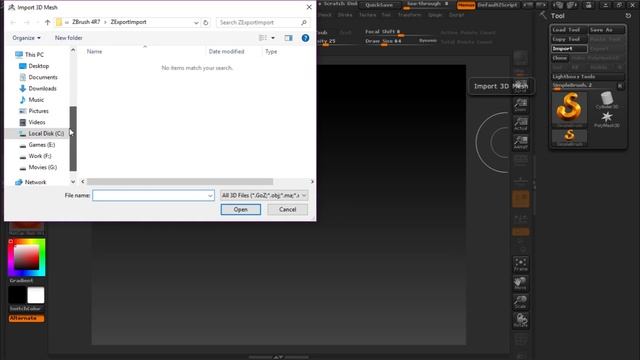This screenshot has height=360, width=640.
Task: Click the Save As button
Action: [x=607, y=30]
